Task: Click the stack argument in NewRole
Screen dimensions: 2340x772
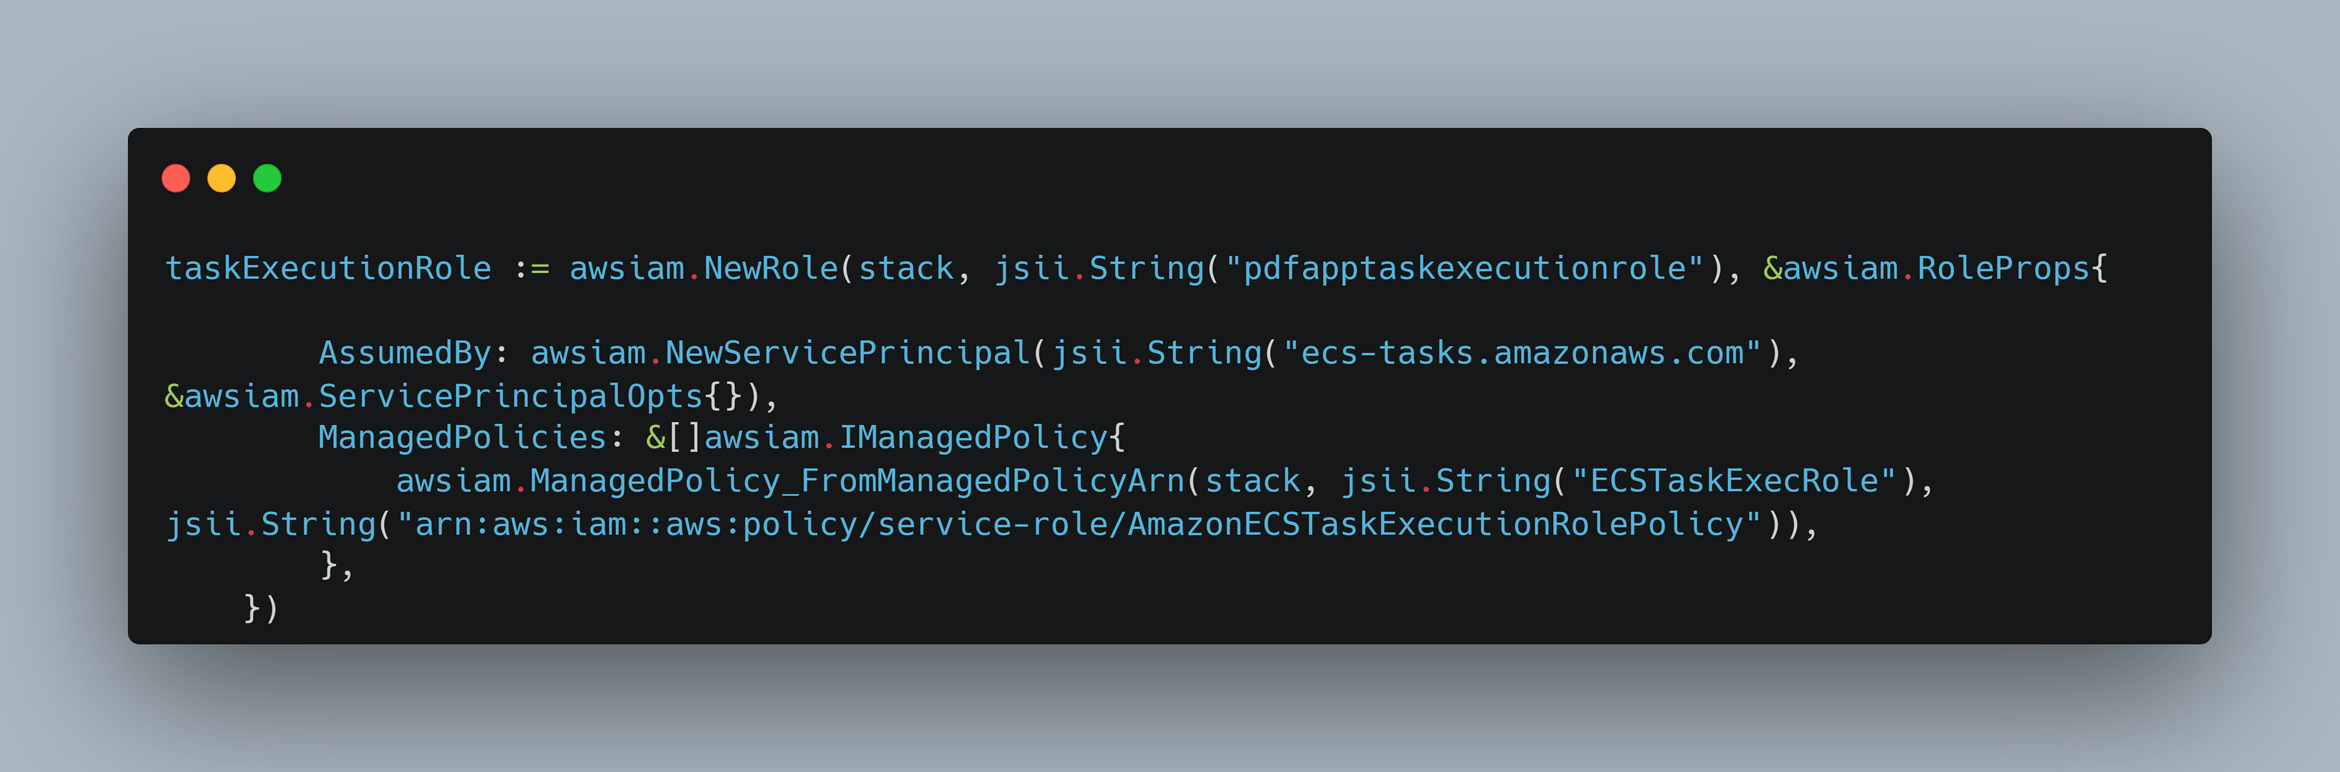Action: (x=906, y=269)
